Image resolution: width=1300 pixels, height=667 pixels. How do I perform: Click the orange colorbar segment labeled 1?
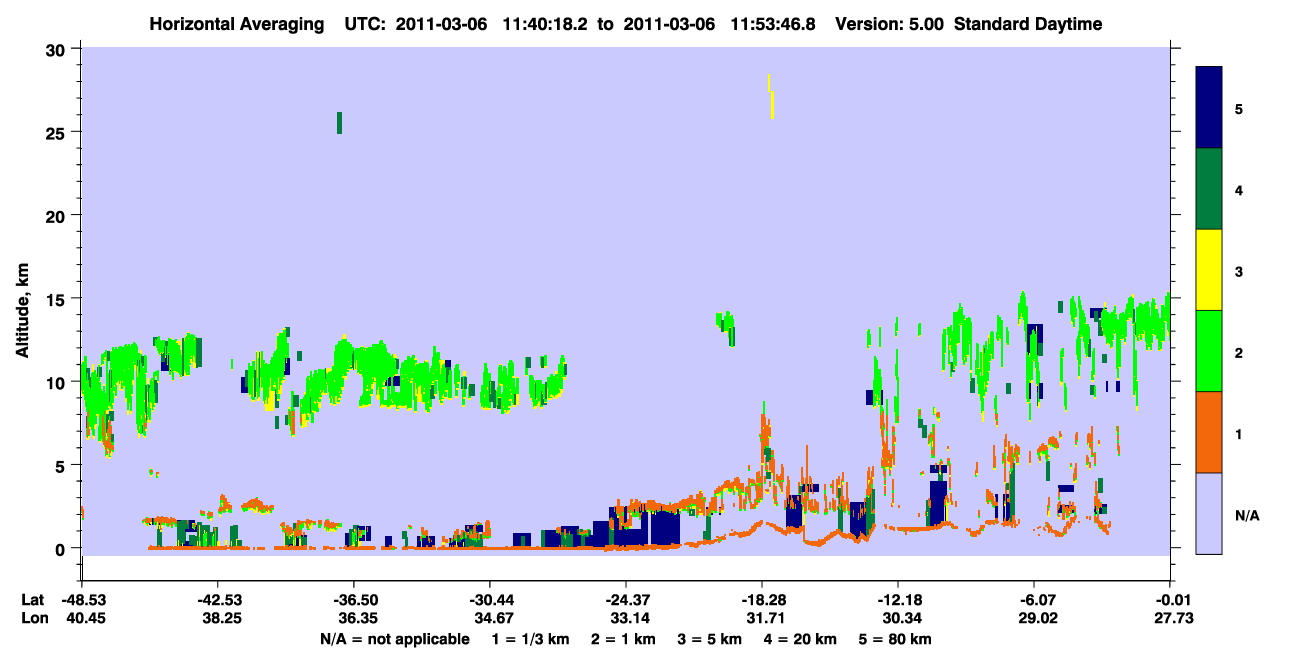tap(1209, 432)
